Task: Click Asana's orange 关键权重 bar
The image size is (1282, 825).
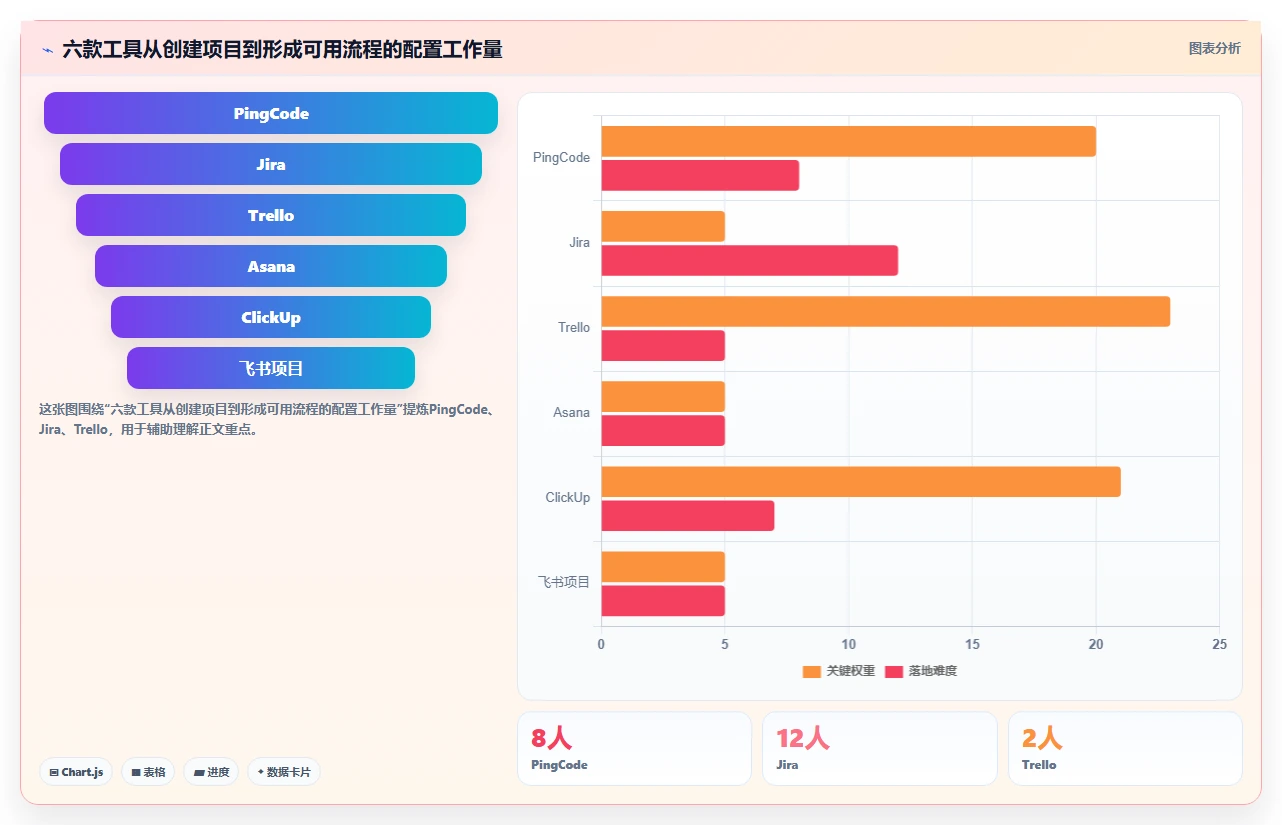Action: pyautogui.click(x=663, y=396)
